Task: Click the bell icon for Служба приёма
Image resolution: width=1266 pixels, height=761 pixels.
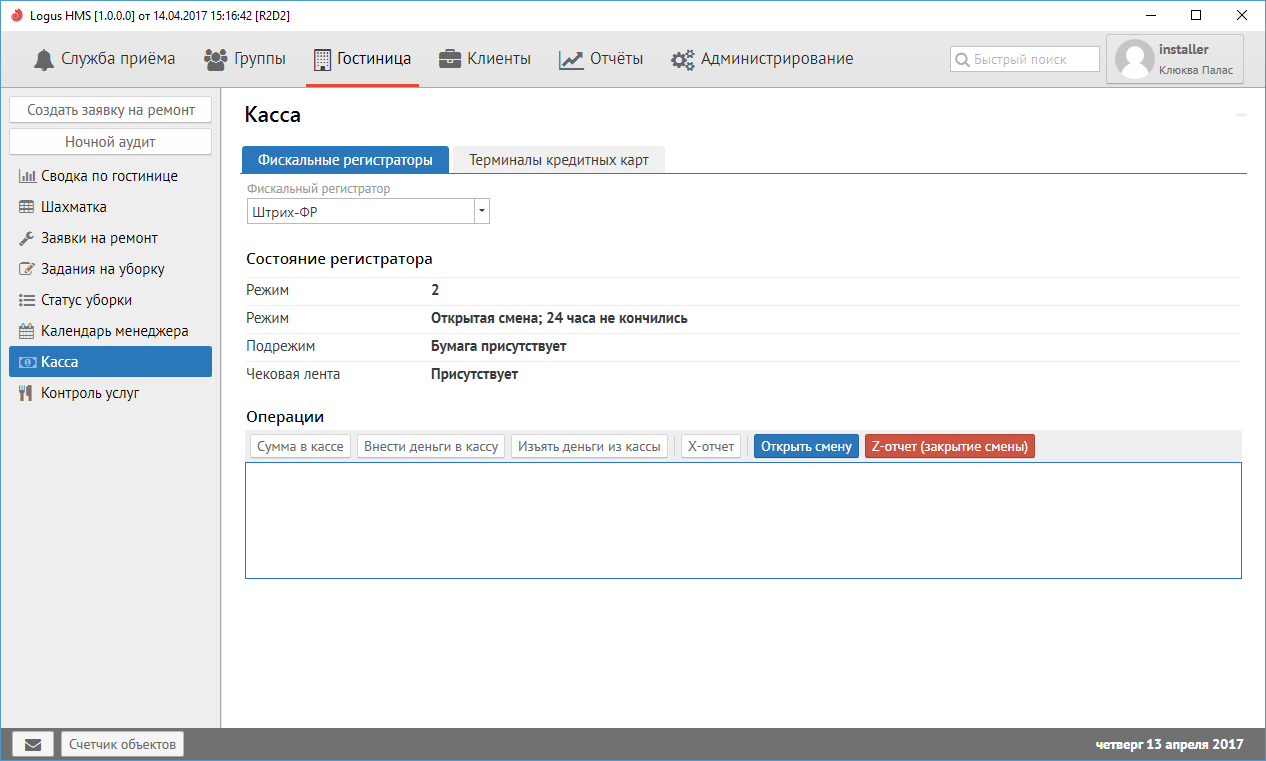Action: tap(44, 59)
